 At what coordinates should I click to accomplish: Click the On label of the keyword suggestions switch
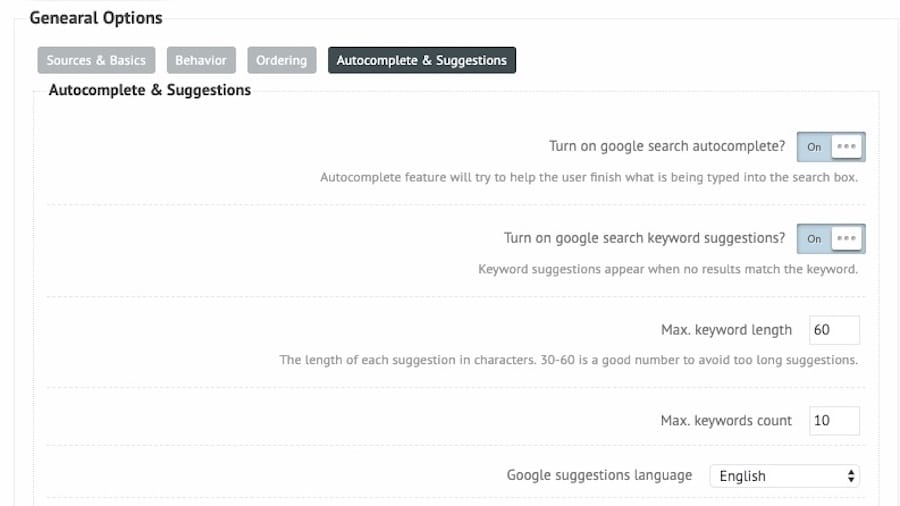tap(814, 239)
